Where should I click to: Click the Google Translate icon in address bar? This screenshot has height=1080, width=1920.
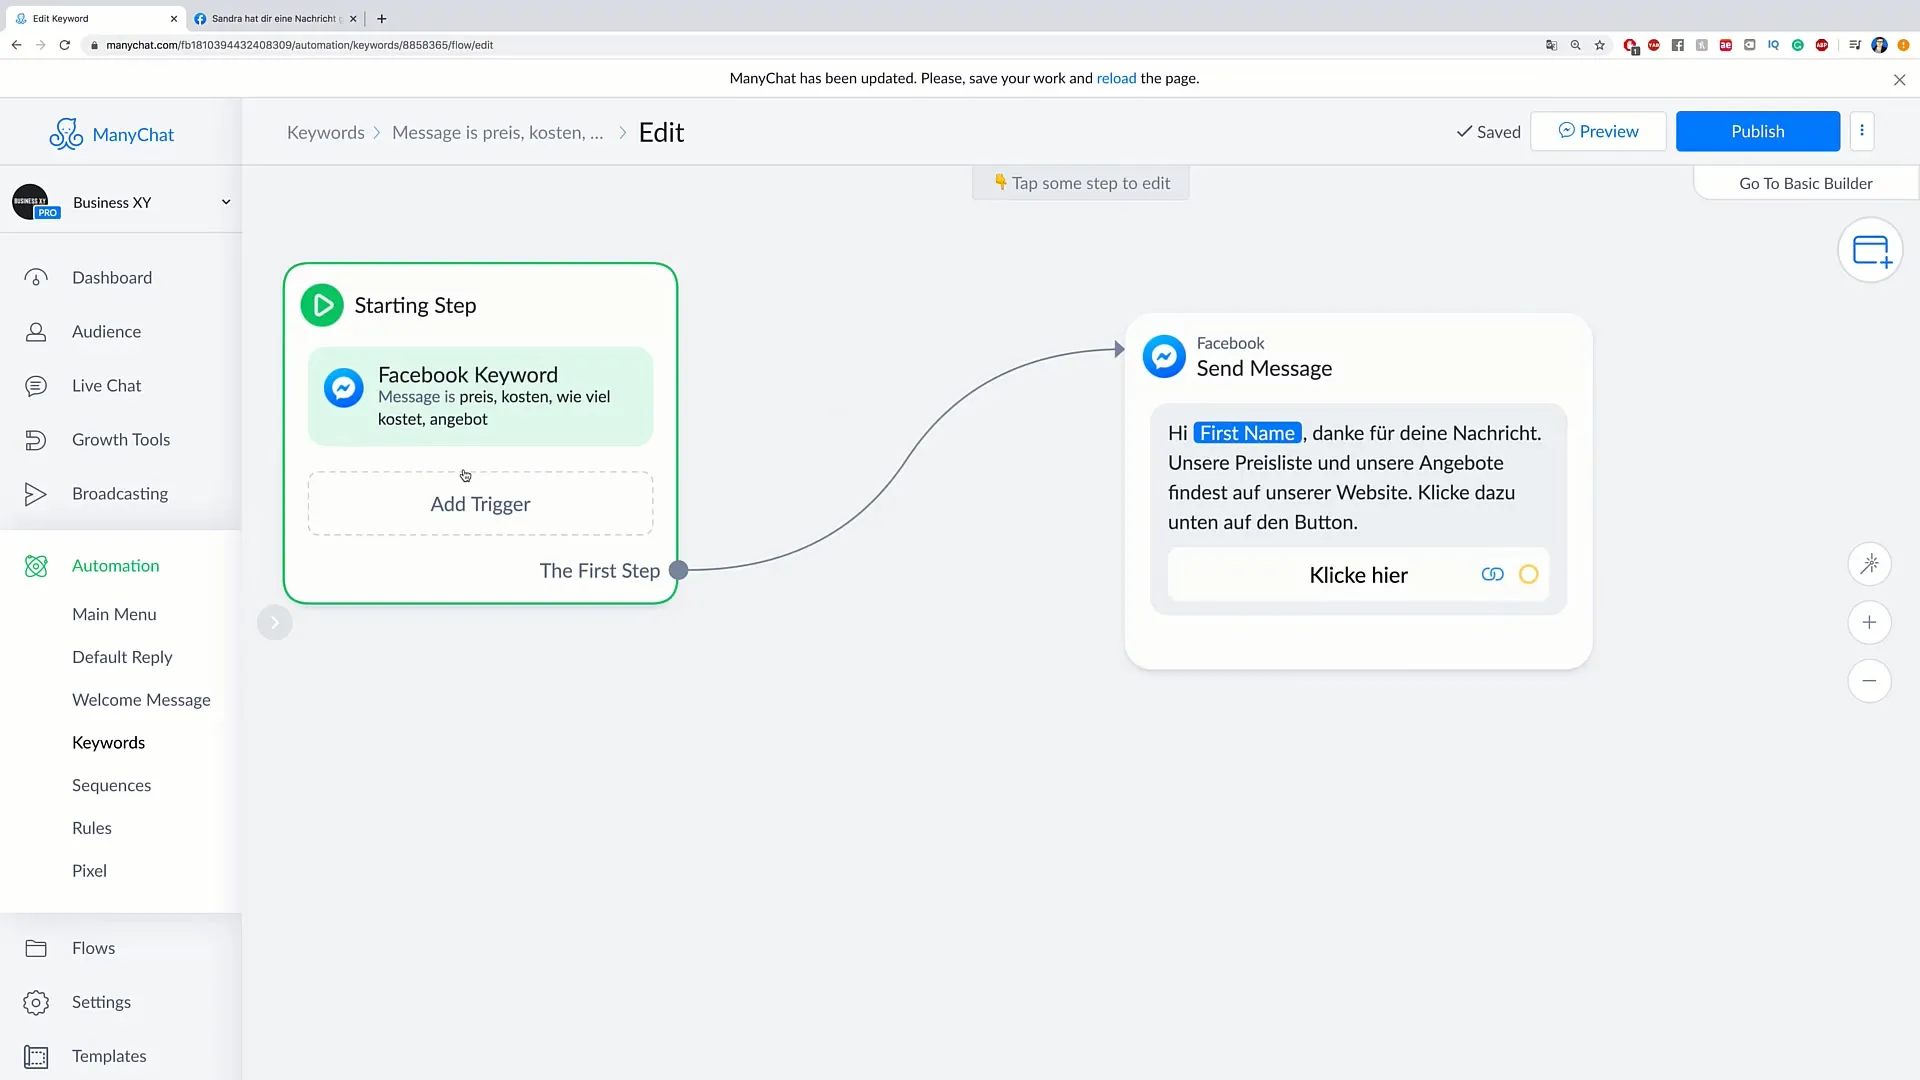(1551, 45)
